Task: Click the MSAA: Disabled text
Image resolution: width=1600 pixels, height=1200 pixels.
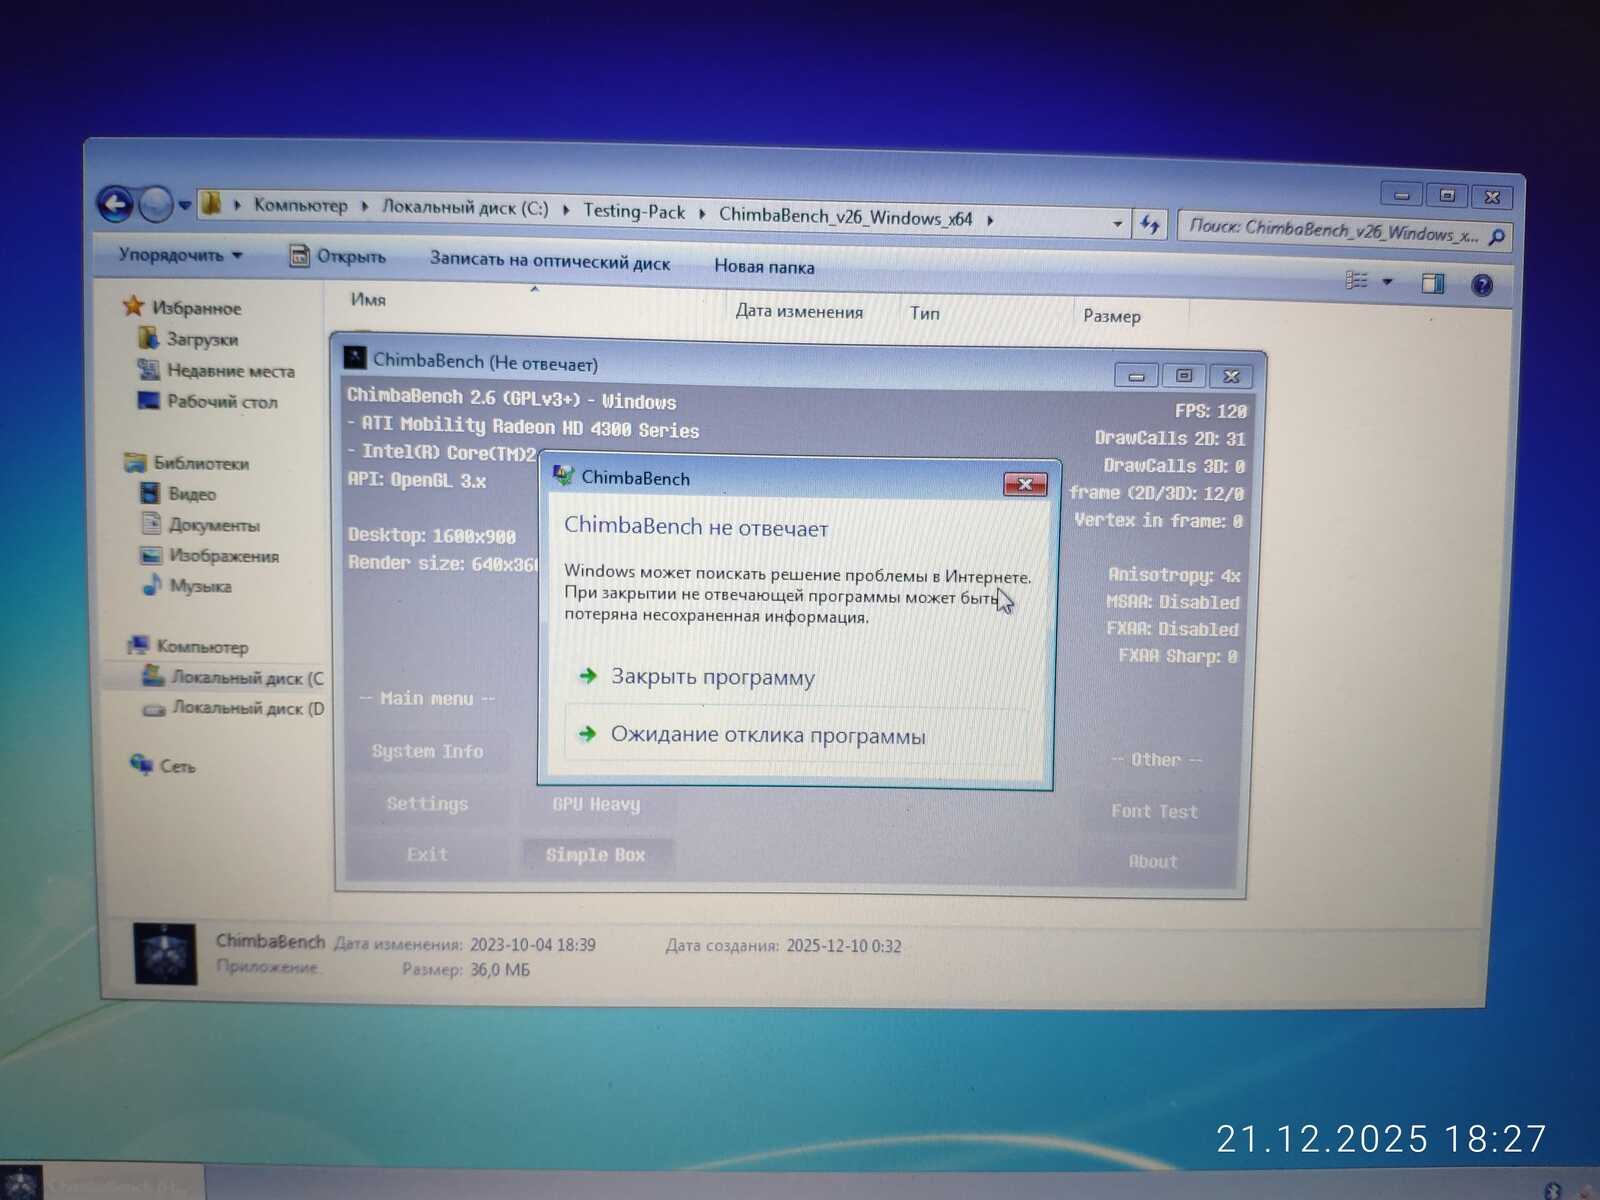Action: 1172,602
